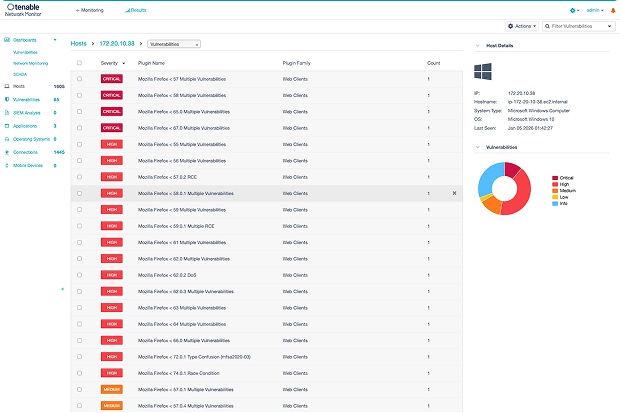Select Vulnerabilities under Dashboards

click(x=25, y=52)
